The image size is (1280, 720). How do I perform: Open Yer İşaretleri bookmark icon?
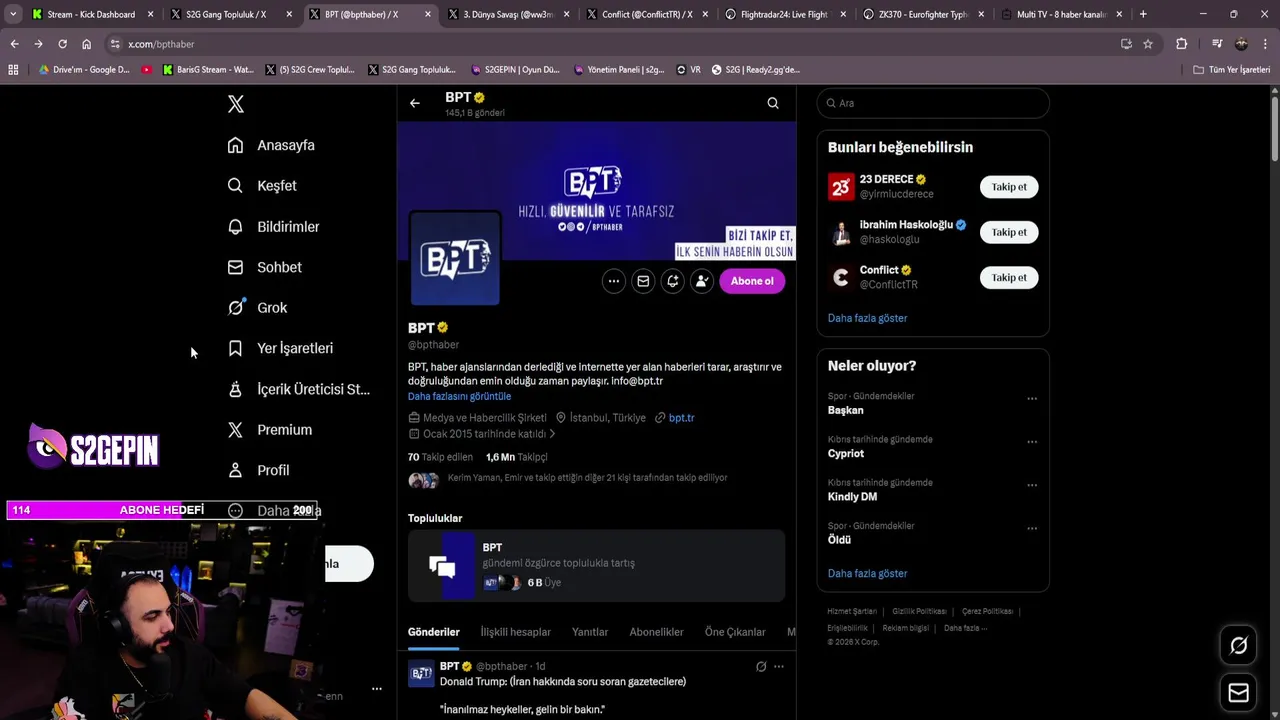point(235,348)
